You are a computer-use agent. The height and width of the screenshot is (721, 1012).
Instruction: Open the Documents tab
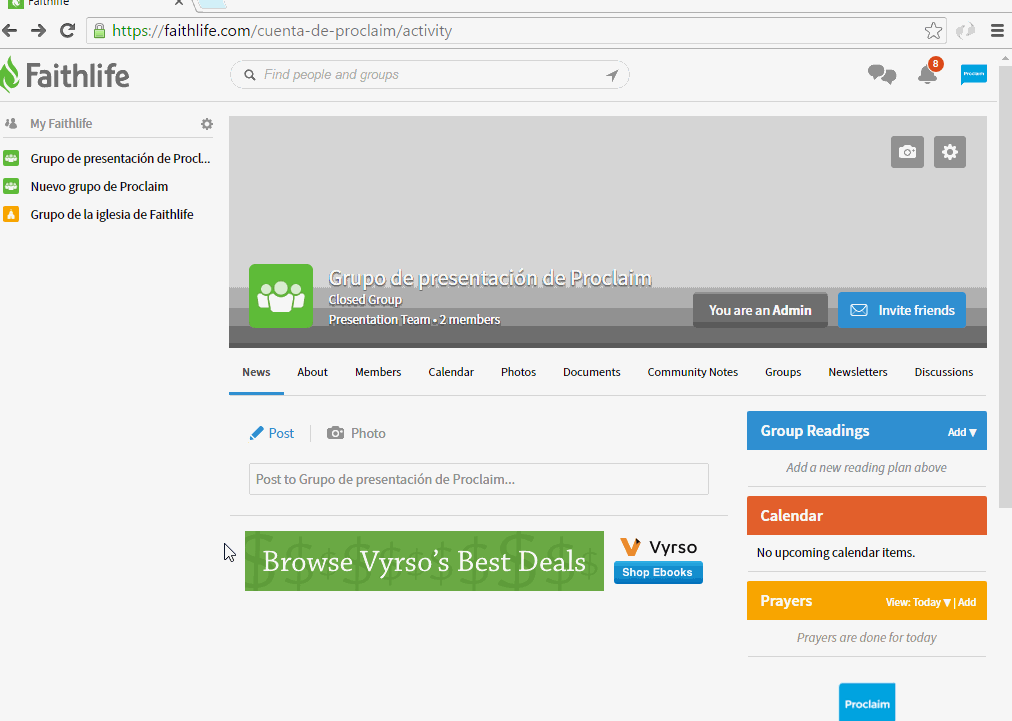click(591, 372)
